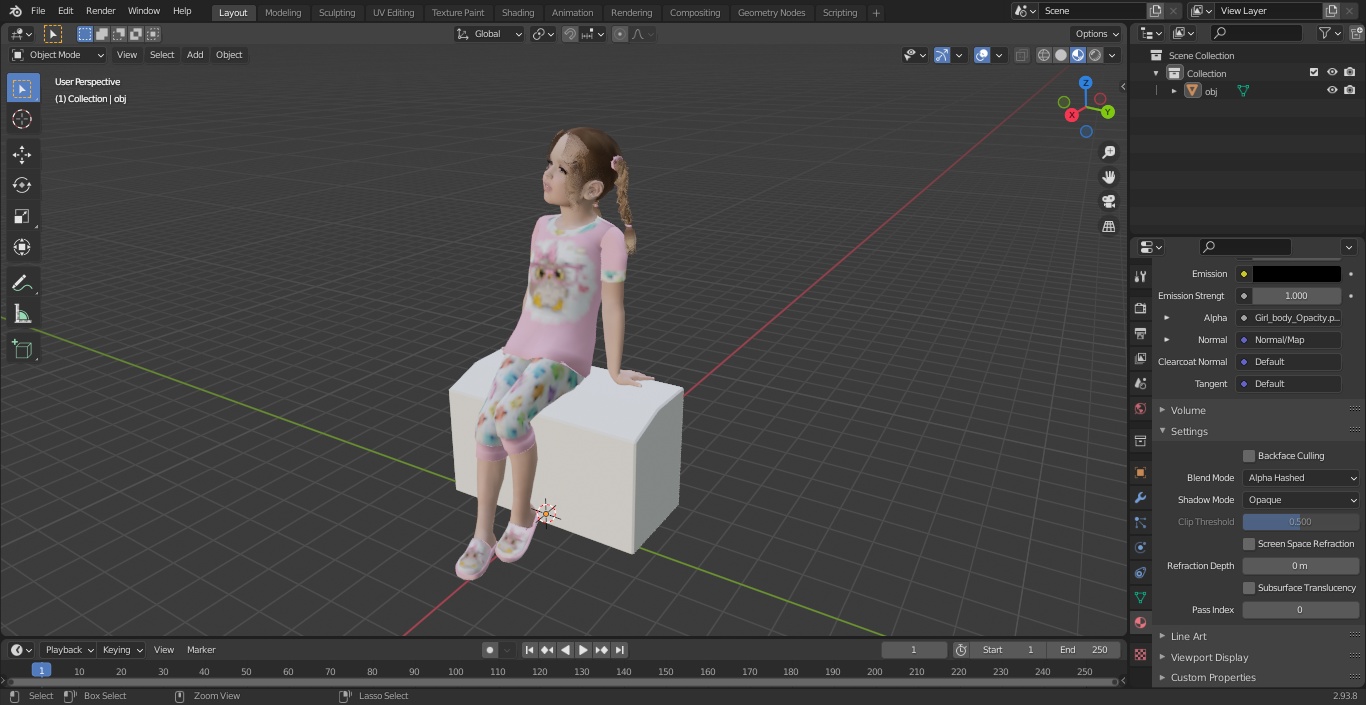Click the black Emission color swatch

pos(1297,274)
